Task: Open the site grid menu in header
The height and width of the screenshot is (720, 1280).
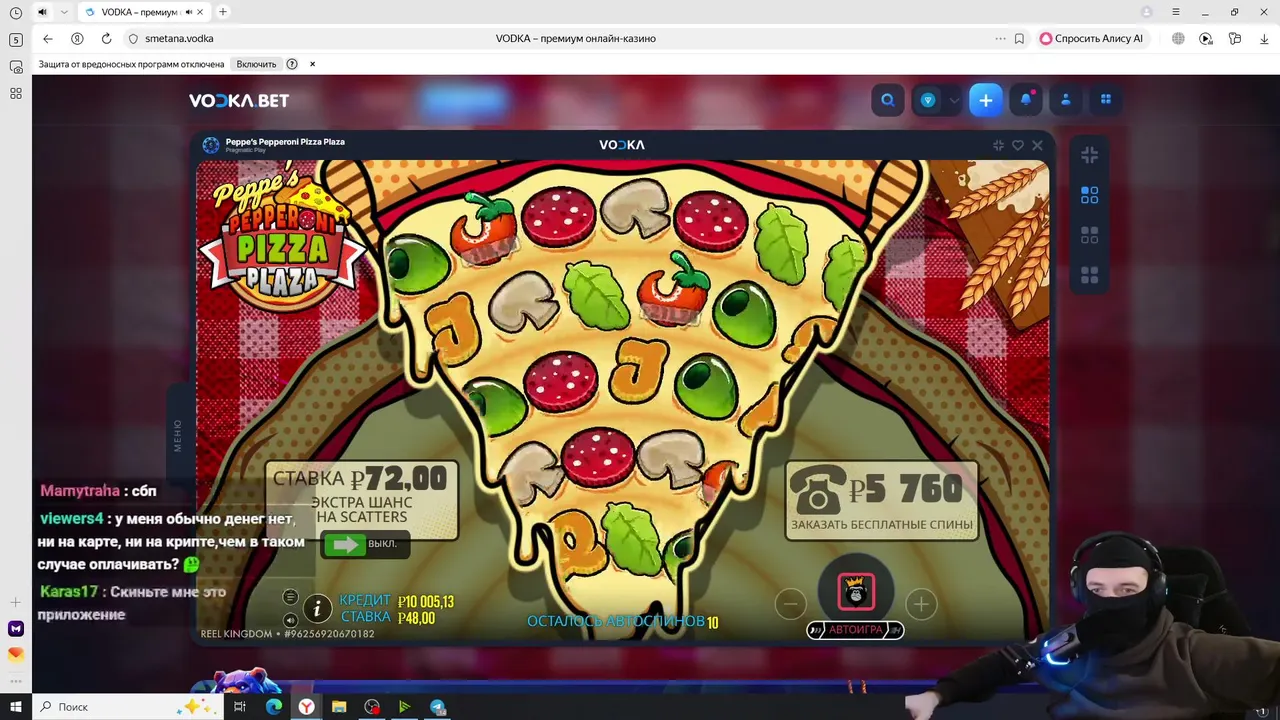Action: pyautogui.click(x=1106, y=100)
